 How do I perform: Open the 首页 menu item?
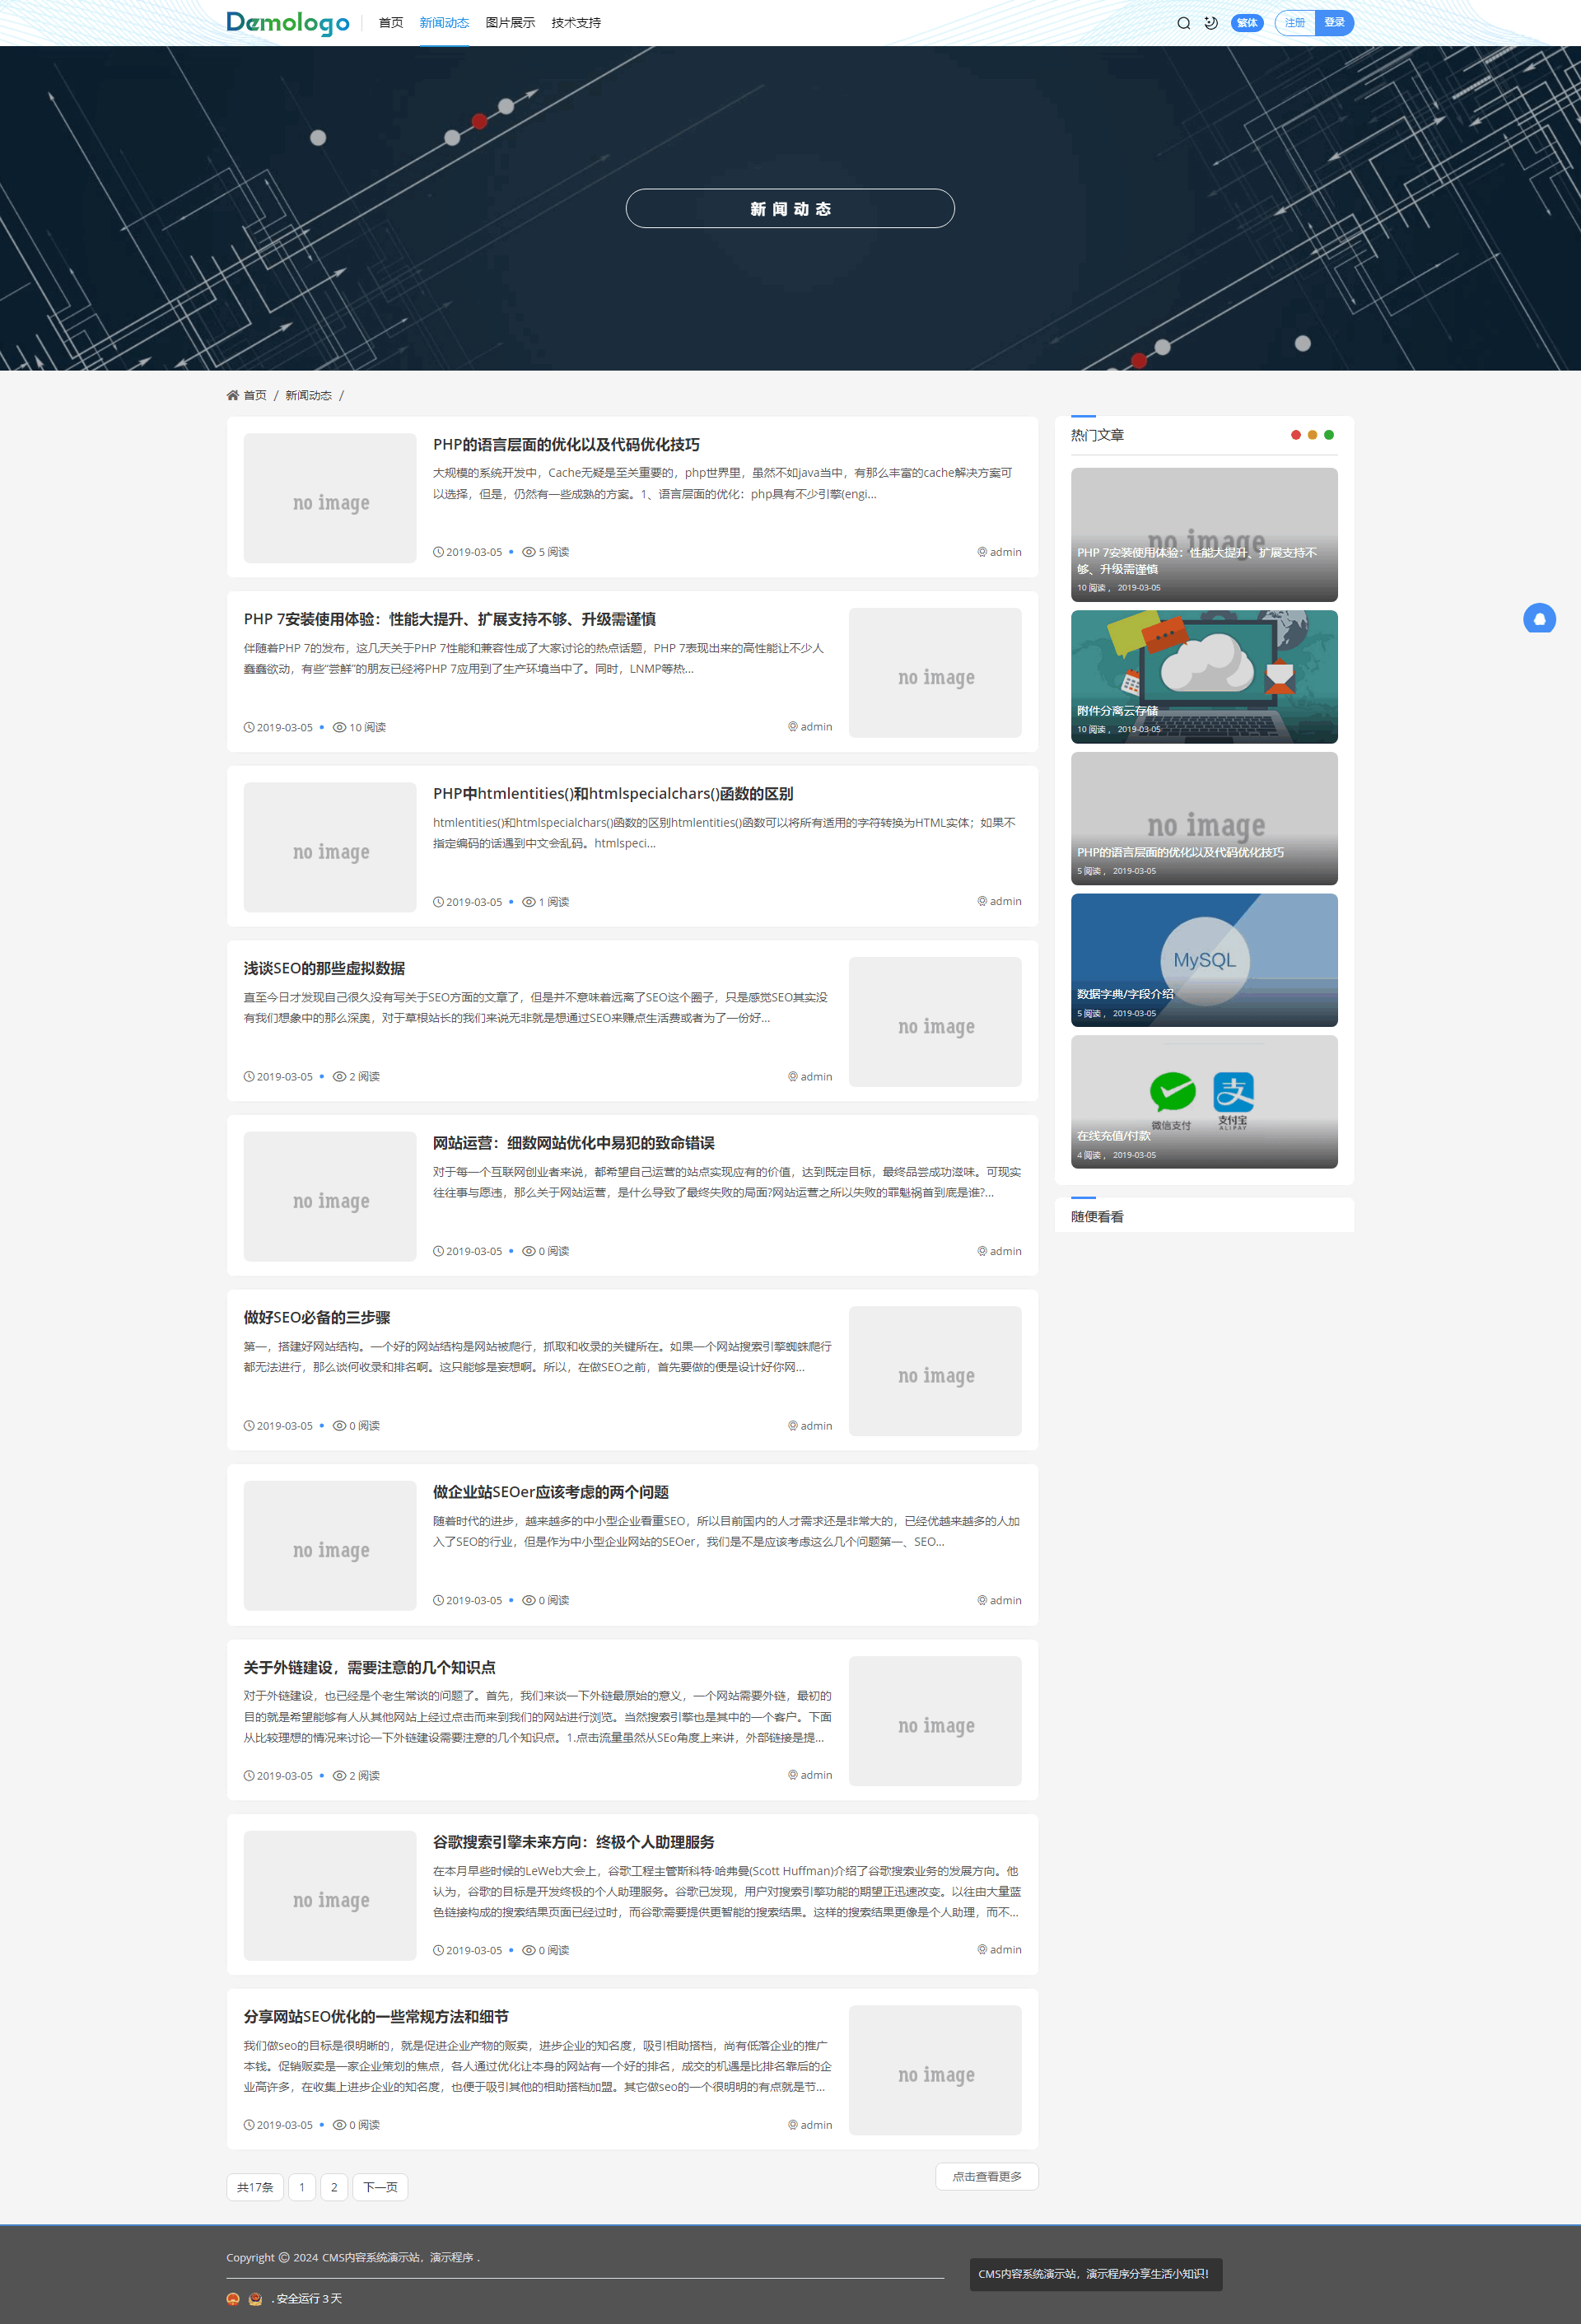391,23
